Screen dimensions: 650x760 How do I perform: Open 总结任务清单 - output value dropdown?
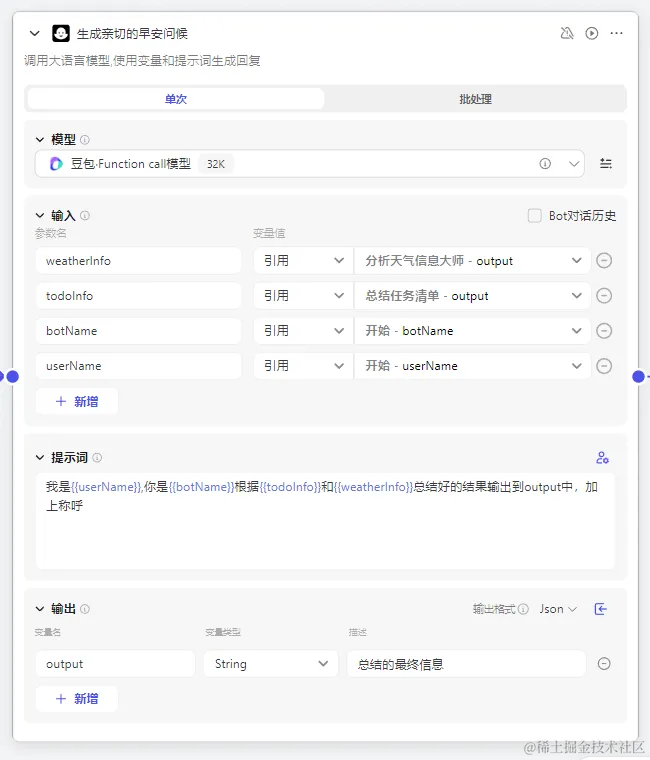pos(473,296)
